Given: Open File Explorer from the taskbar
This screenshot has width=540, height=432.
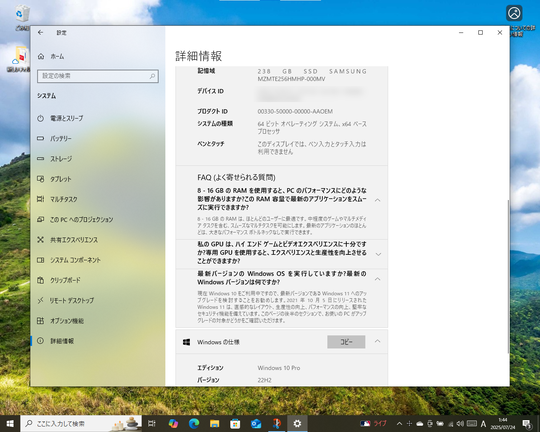Looking at the screenshot, I should pos(215,423).
